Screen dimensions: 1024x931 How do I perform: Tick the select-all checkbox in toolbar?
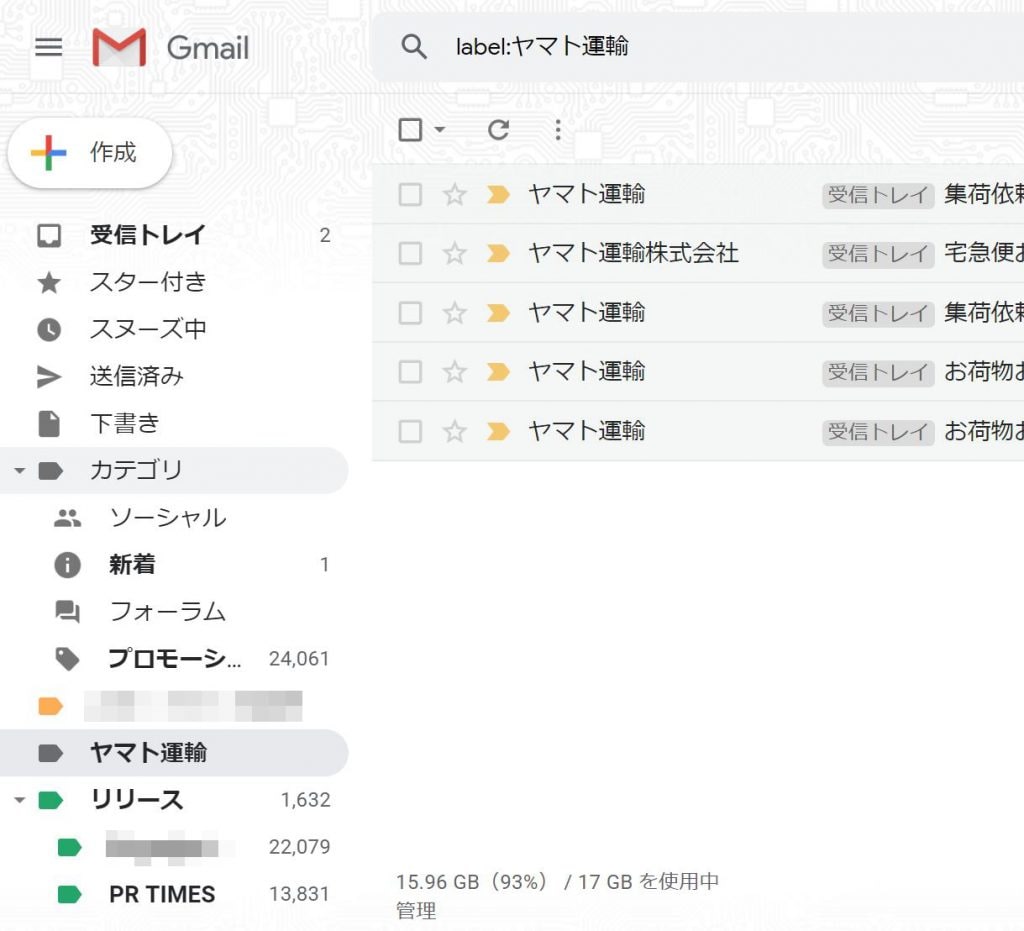pyautogui.click(x=410, y=130)
